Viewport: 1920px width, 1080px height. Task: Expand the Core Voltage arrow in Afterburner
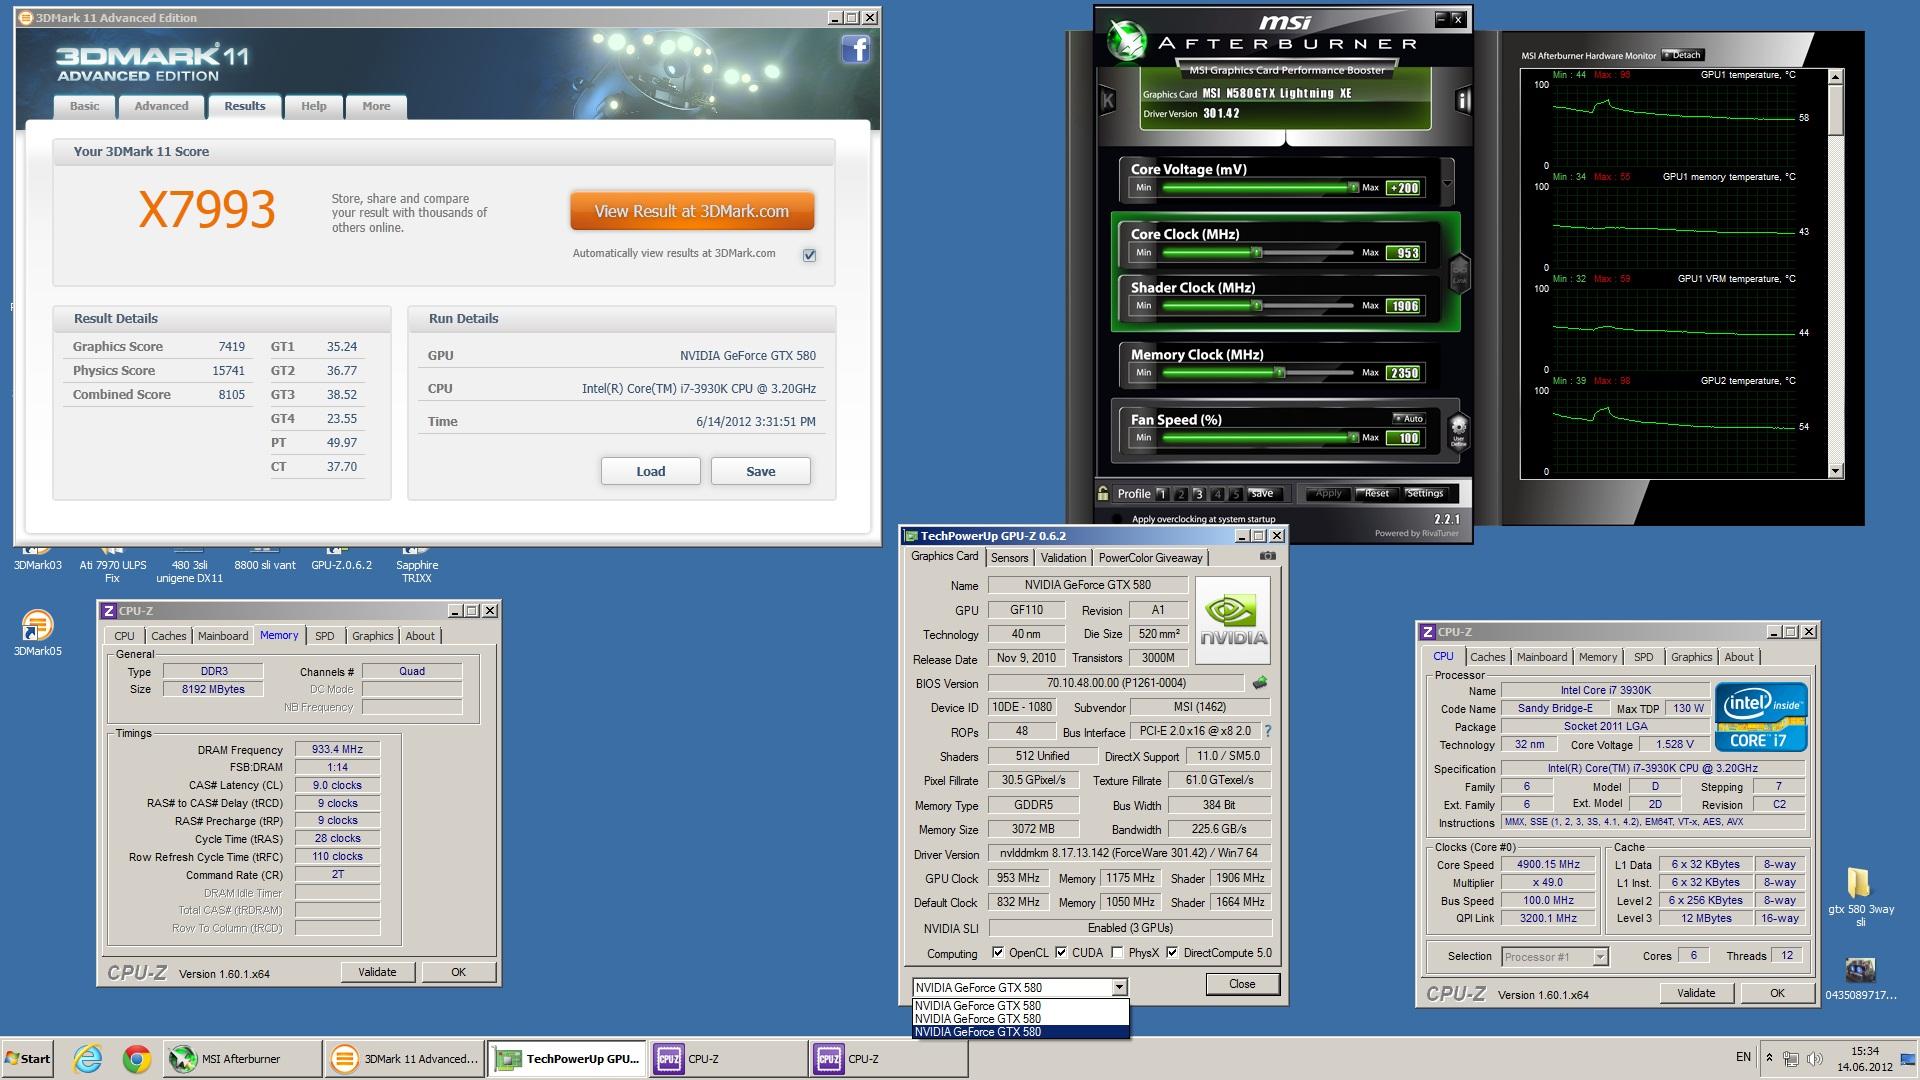coord(1447,183)
